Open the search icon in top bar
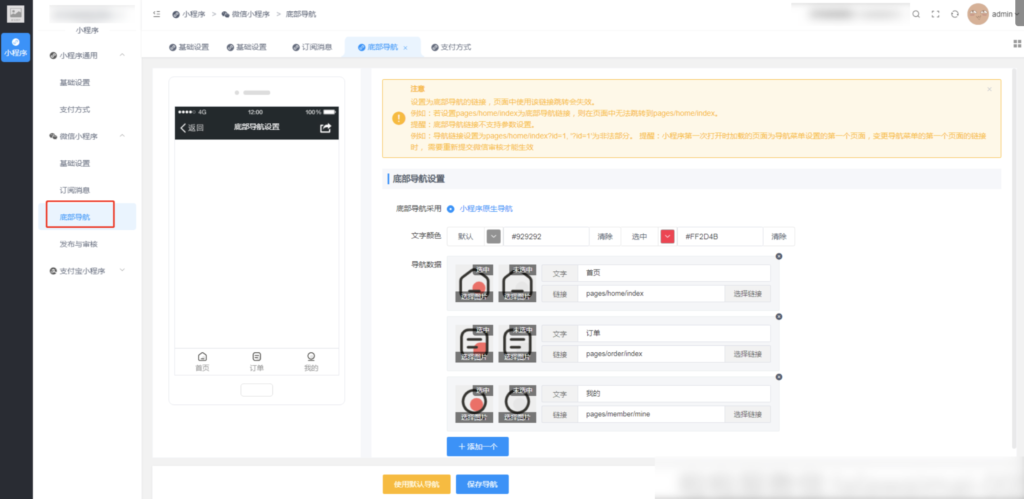Image resolution: width=1024 pixels, height=499 pixels. coord(916,14)
